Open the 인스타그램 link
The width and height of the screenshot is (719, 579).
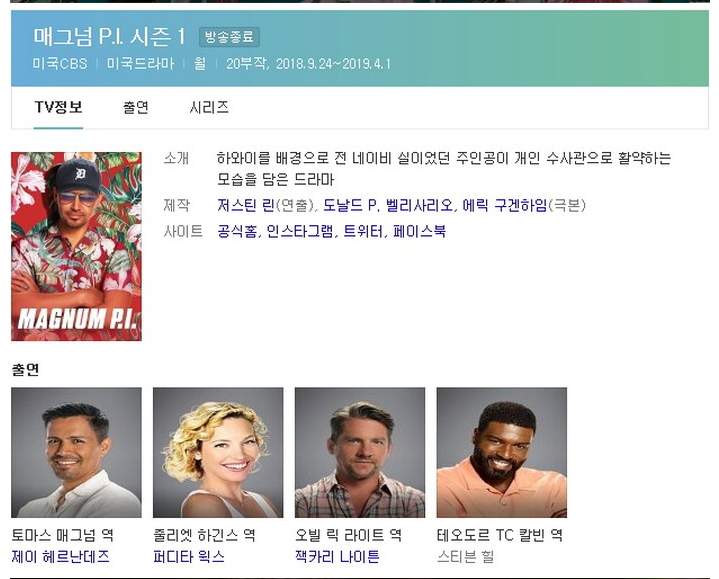point(300,231)
